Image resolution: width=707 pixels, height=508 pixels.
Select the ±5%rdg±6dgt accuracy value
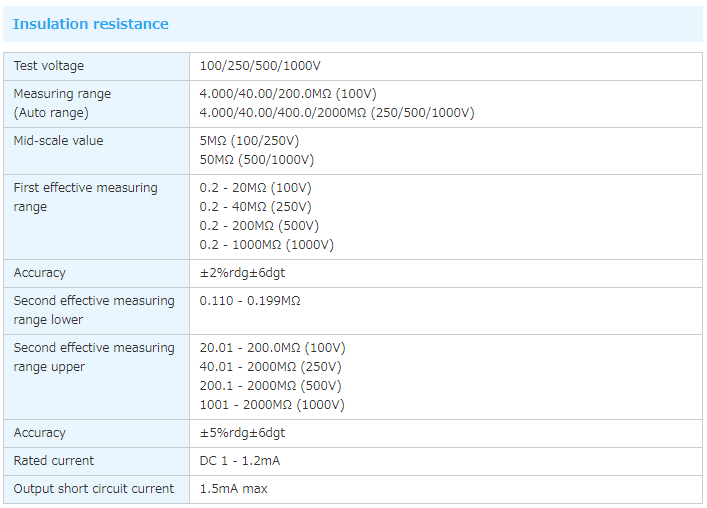249,433
